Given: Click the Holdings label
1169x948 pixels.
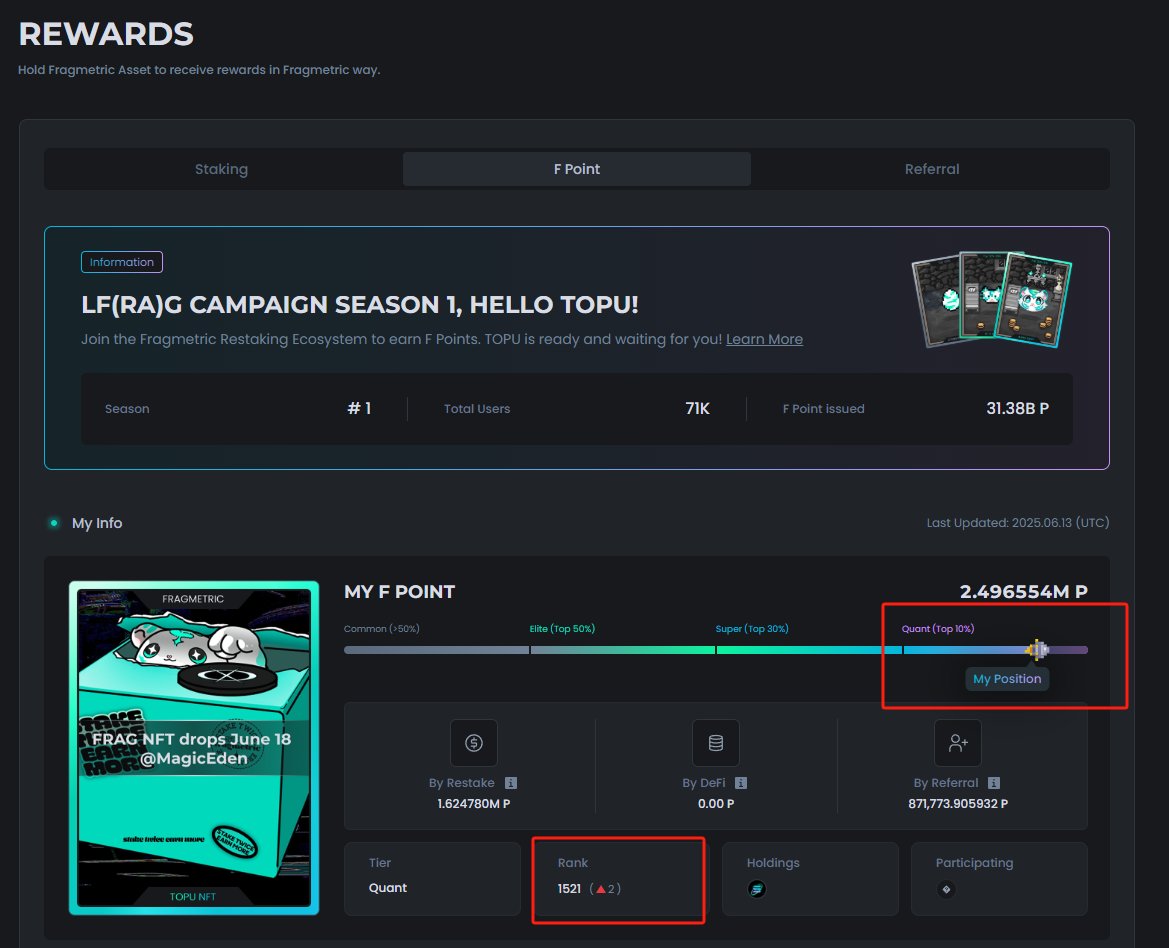Looking at the screenshot, I should pos(773,862).
